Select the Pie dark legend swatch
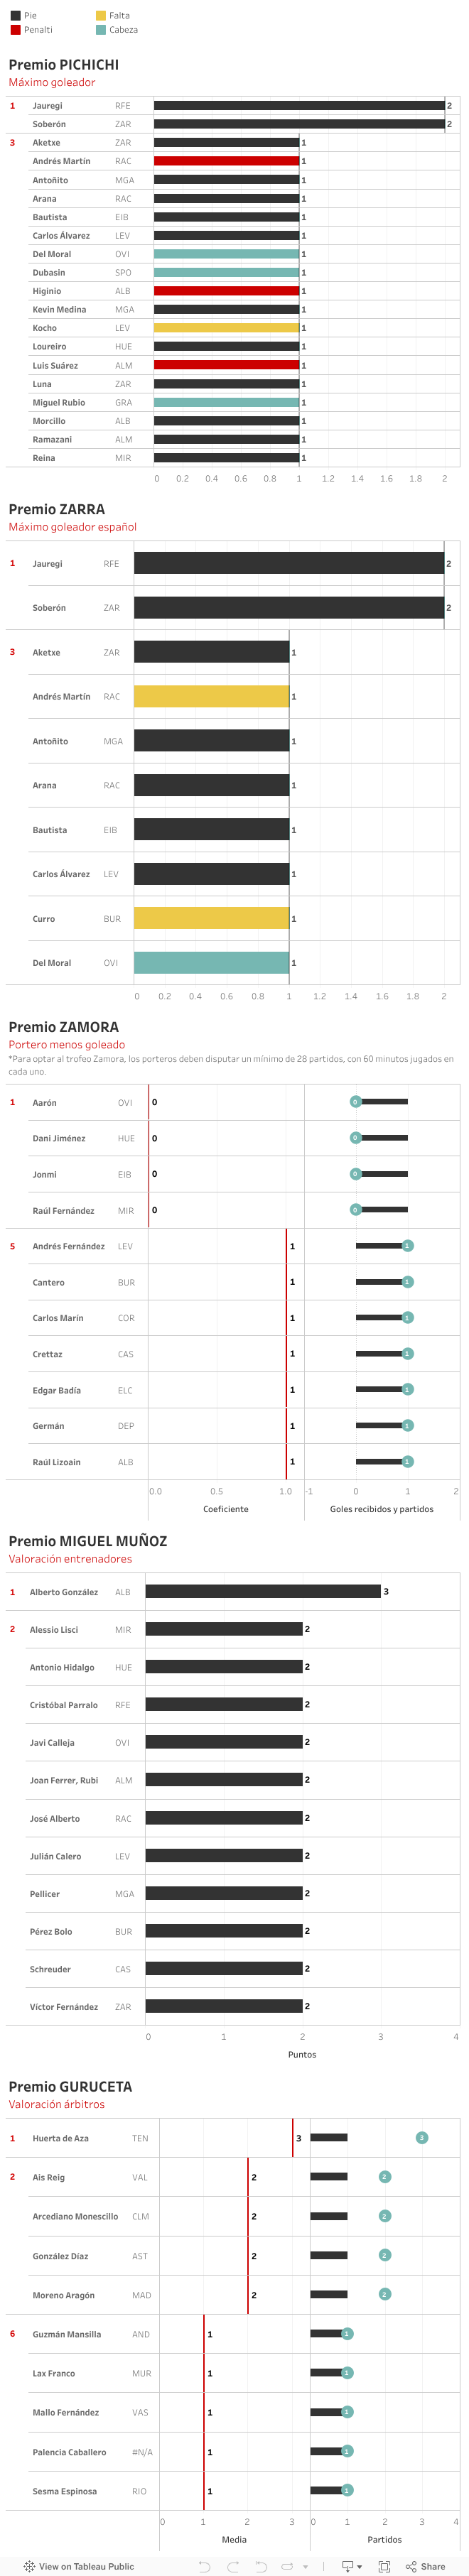This screenshot has height=2576, width=469. 15,16
